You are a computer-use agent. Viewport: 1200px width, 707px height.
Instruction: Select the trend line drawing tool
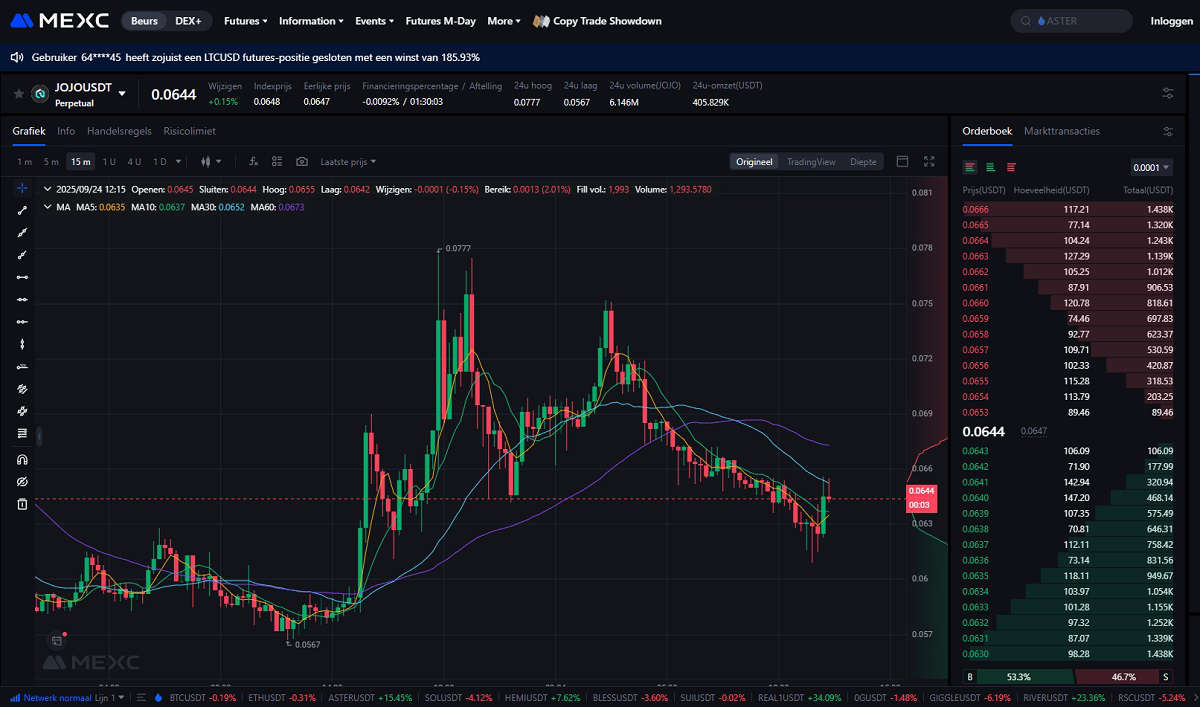(22, 210)
